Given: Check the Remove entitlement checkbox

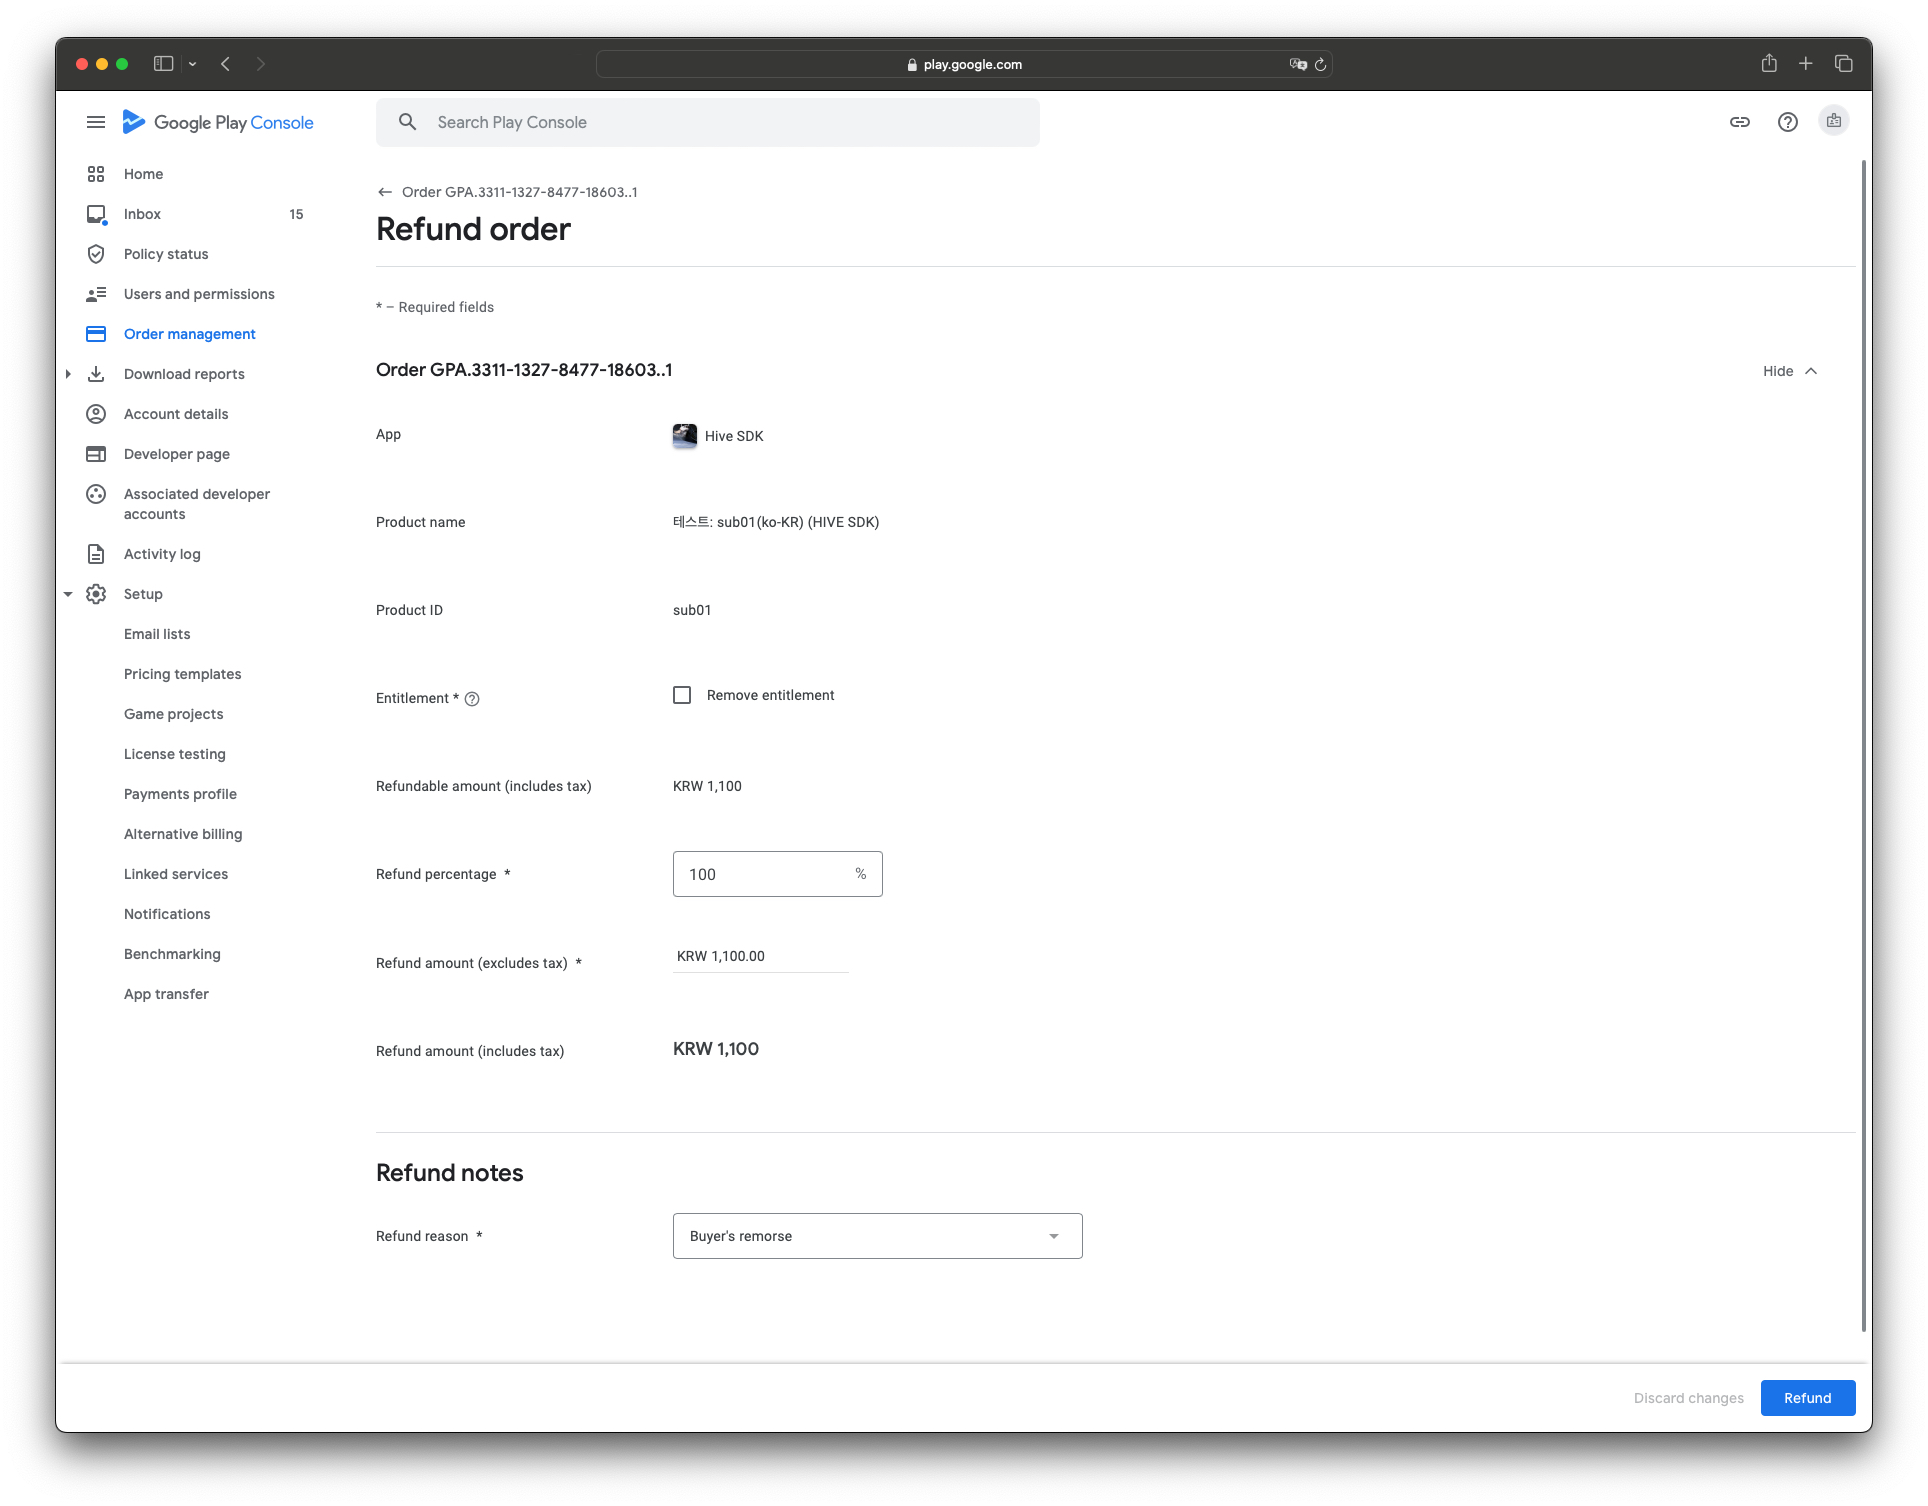Looking at the screenshot, I should pos(682,694).
